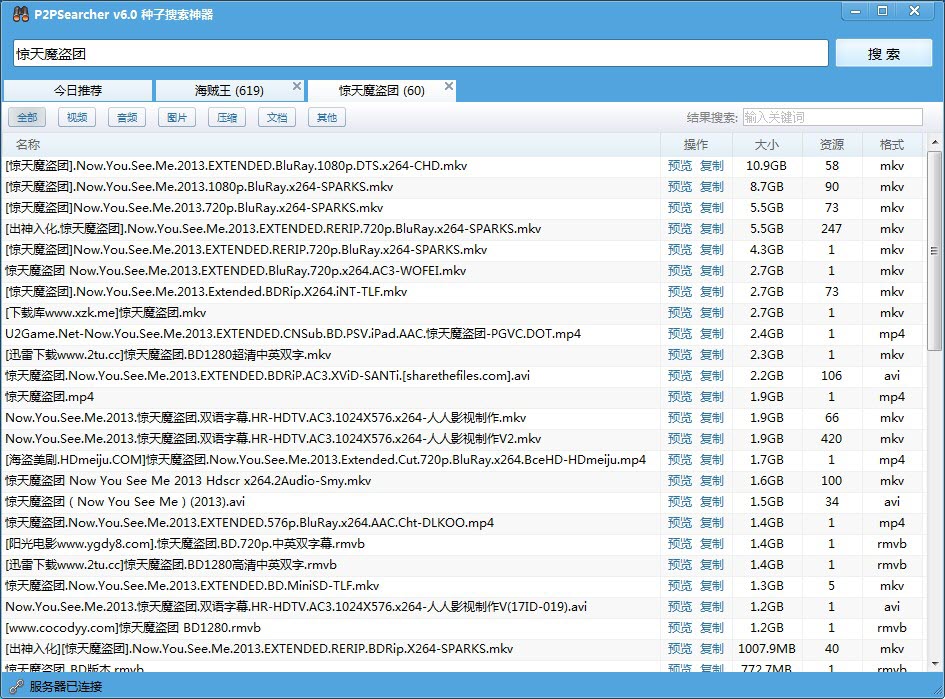Viewport: 945px width, 699px height.
Task: Filter results by 音频 (audio)
Action: coord(126,117)
